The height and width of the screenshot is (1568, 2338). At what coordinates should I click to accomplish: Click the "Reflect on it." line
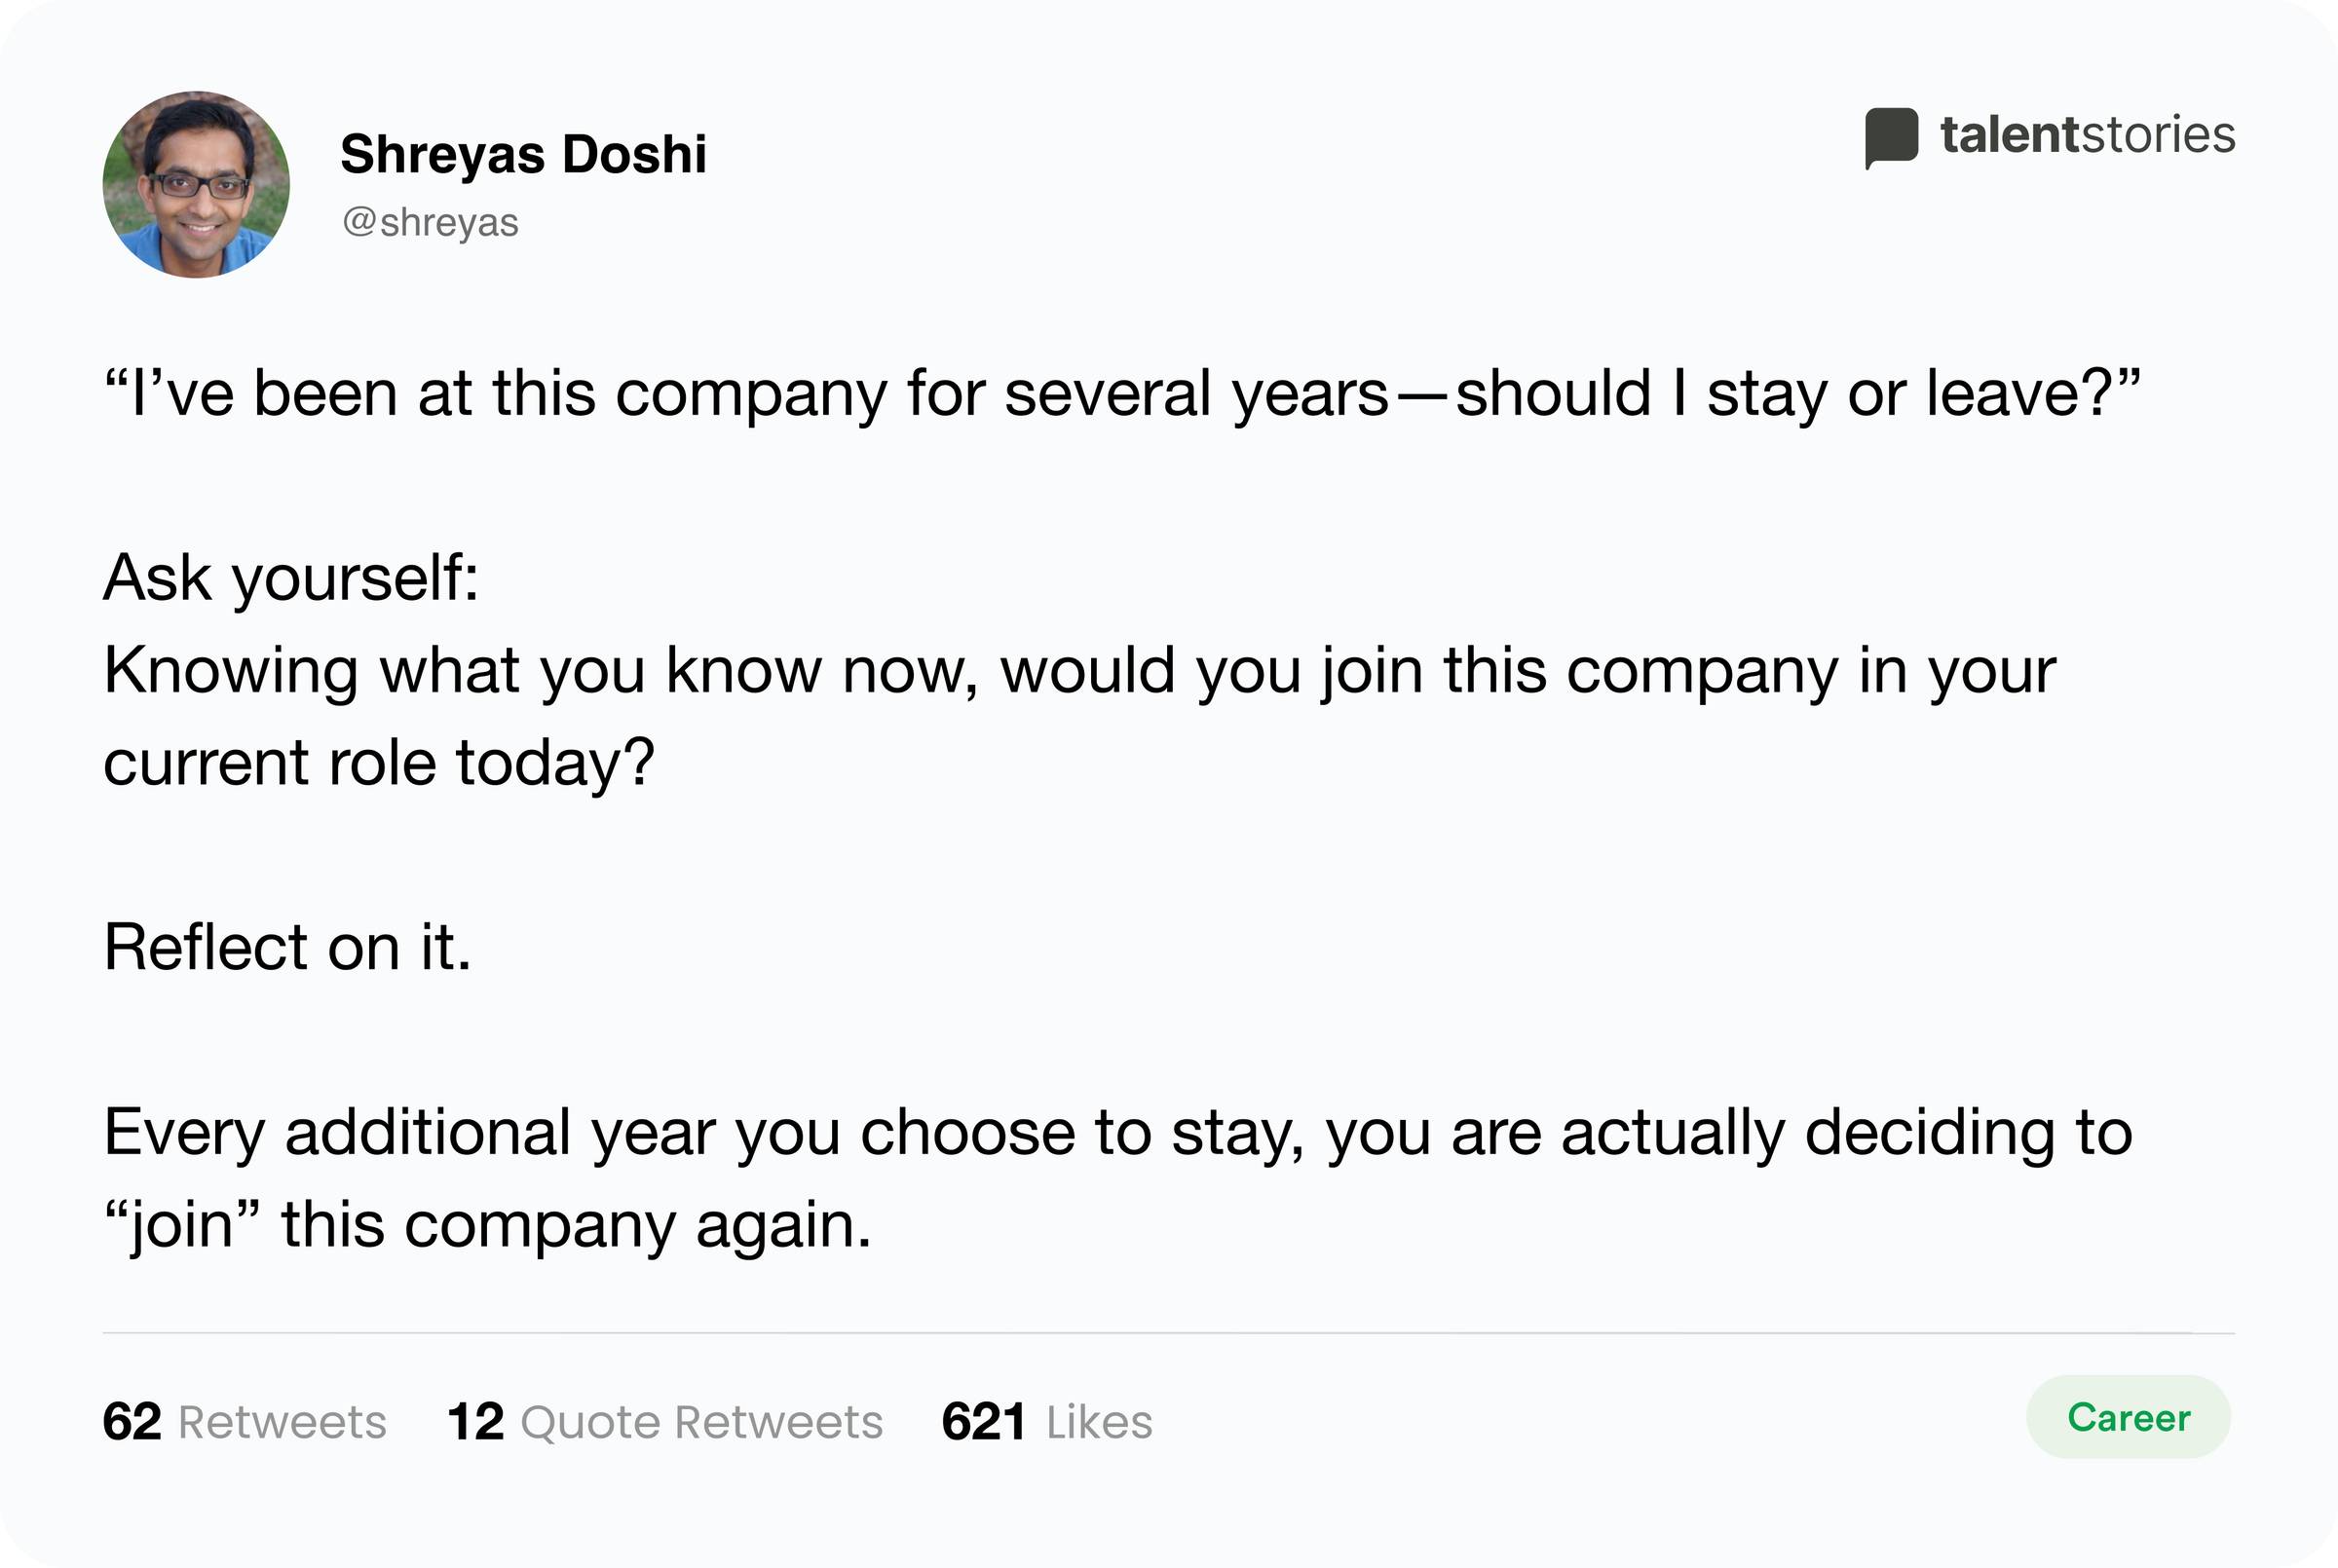[287, 947]
